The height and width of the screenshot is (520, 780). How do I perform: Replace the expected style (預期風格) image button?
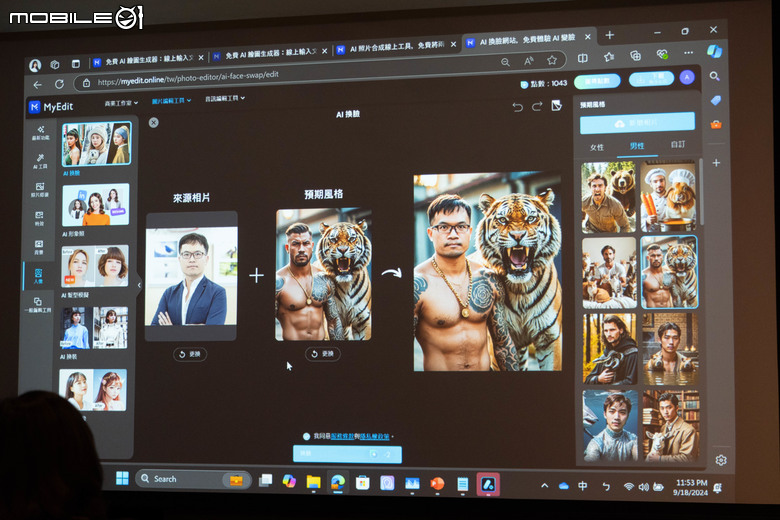tap(322, 353)
